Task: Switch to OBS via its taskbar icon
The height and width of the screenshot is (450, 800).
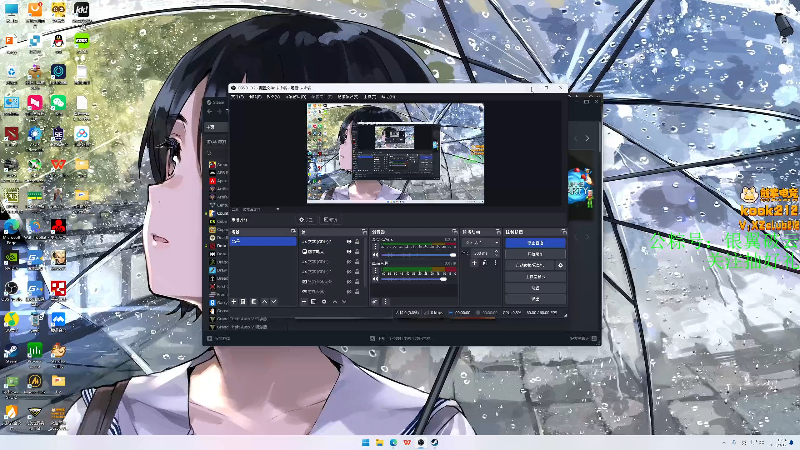Action: pyautogui.click(x=420, y=442)
